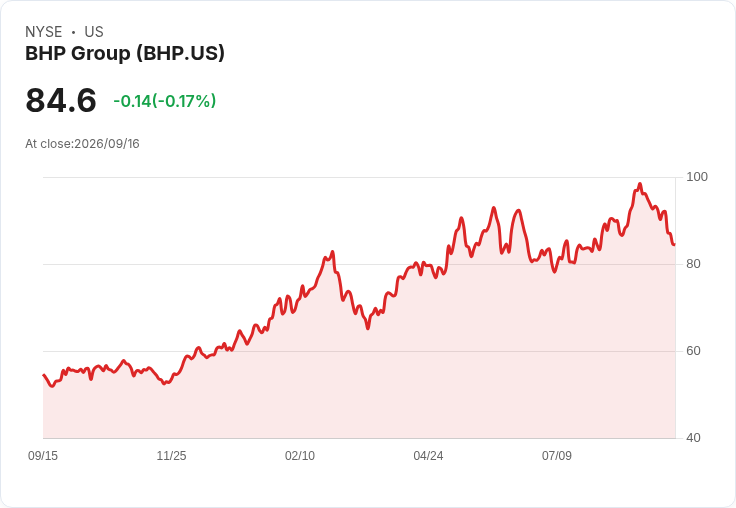Click the 84.6 current price value
Screen dimensions: 736x508
61,100
